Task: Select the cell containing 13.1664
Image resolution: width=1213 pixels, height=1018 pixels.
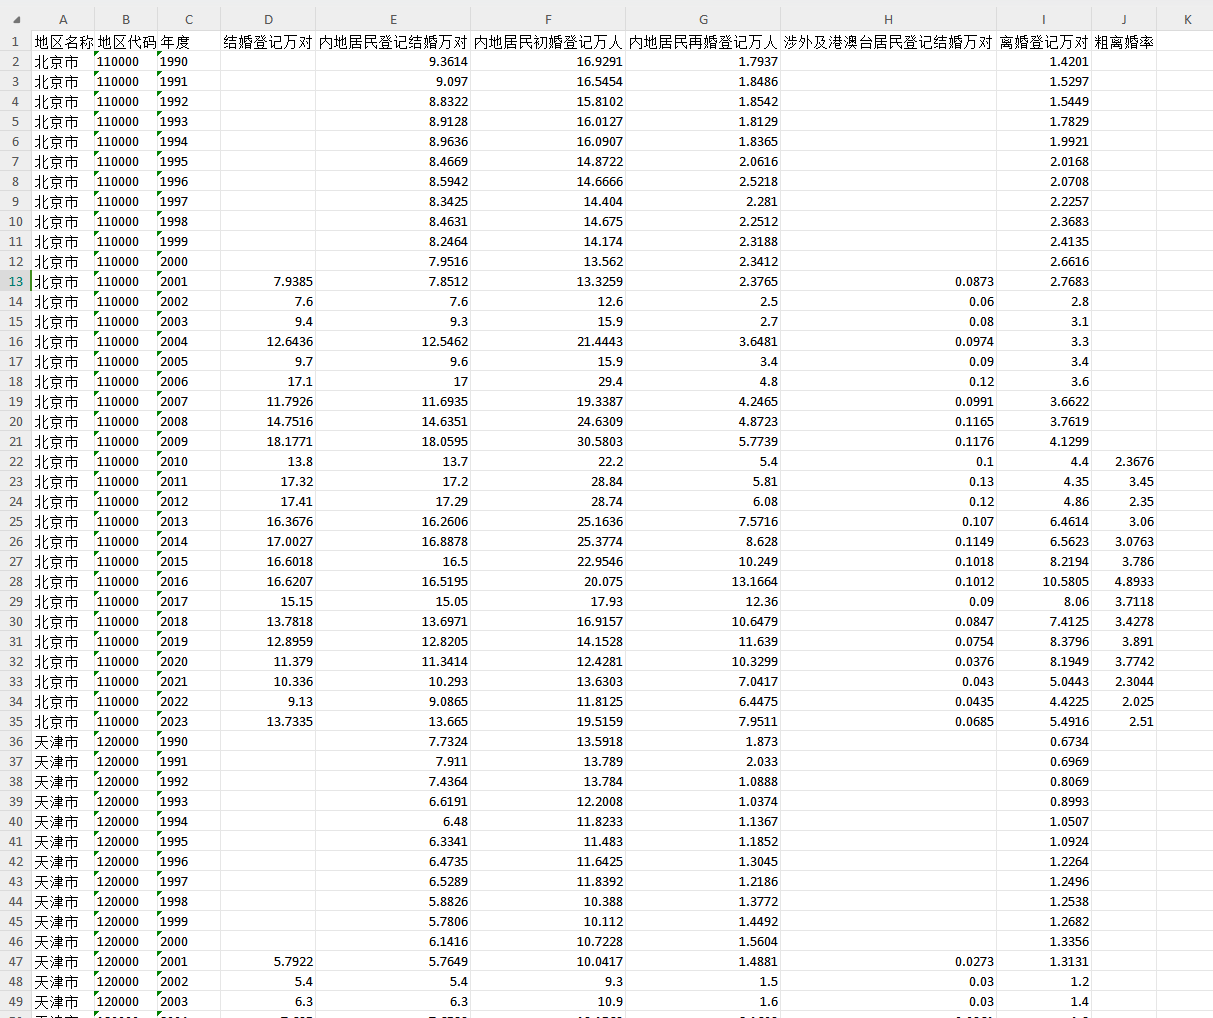Action: point(703,581)
